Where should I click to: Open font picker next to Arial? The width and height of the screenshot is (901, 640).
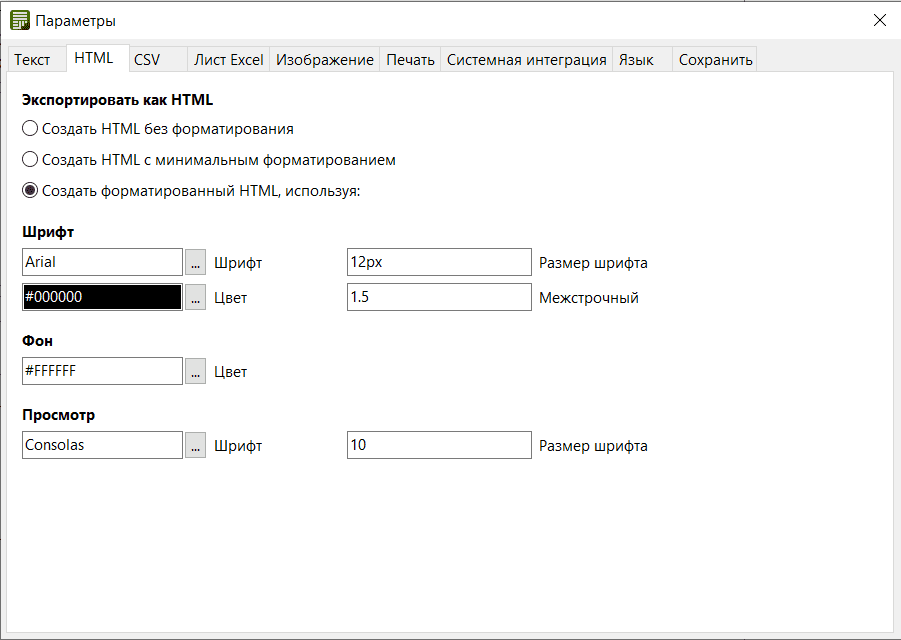tap(195, 263)
